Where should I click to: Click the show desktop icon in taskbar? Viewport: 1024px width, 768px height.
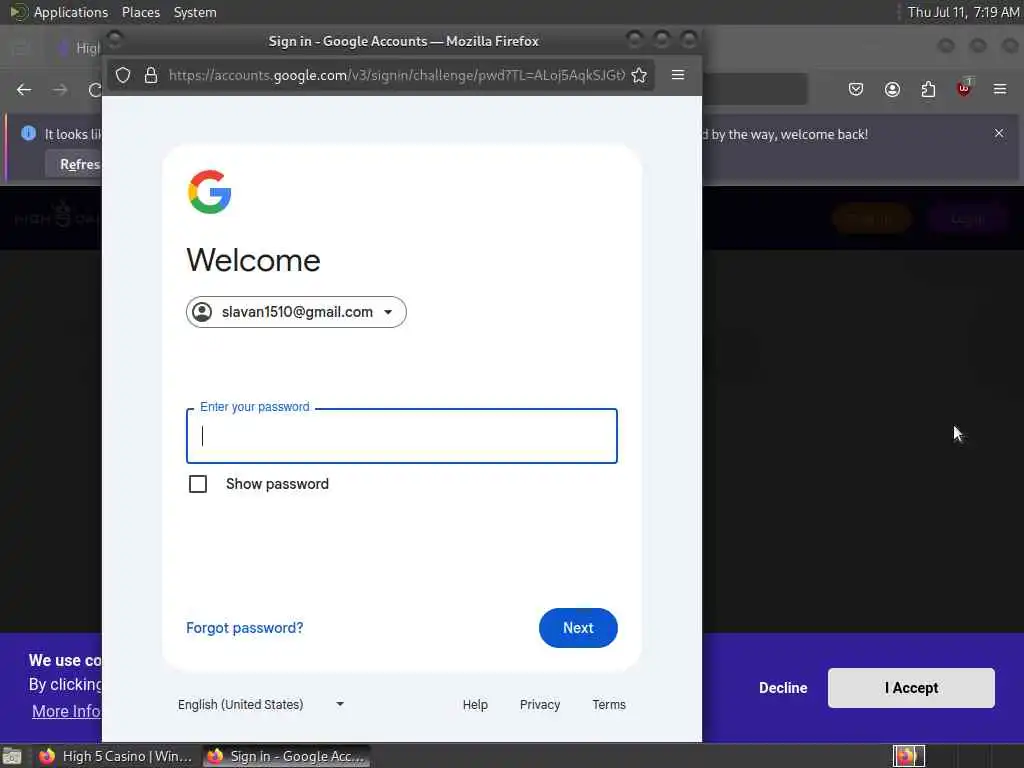[12, 756]
